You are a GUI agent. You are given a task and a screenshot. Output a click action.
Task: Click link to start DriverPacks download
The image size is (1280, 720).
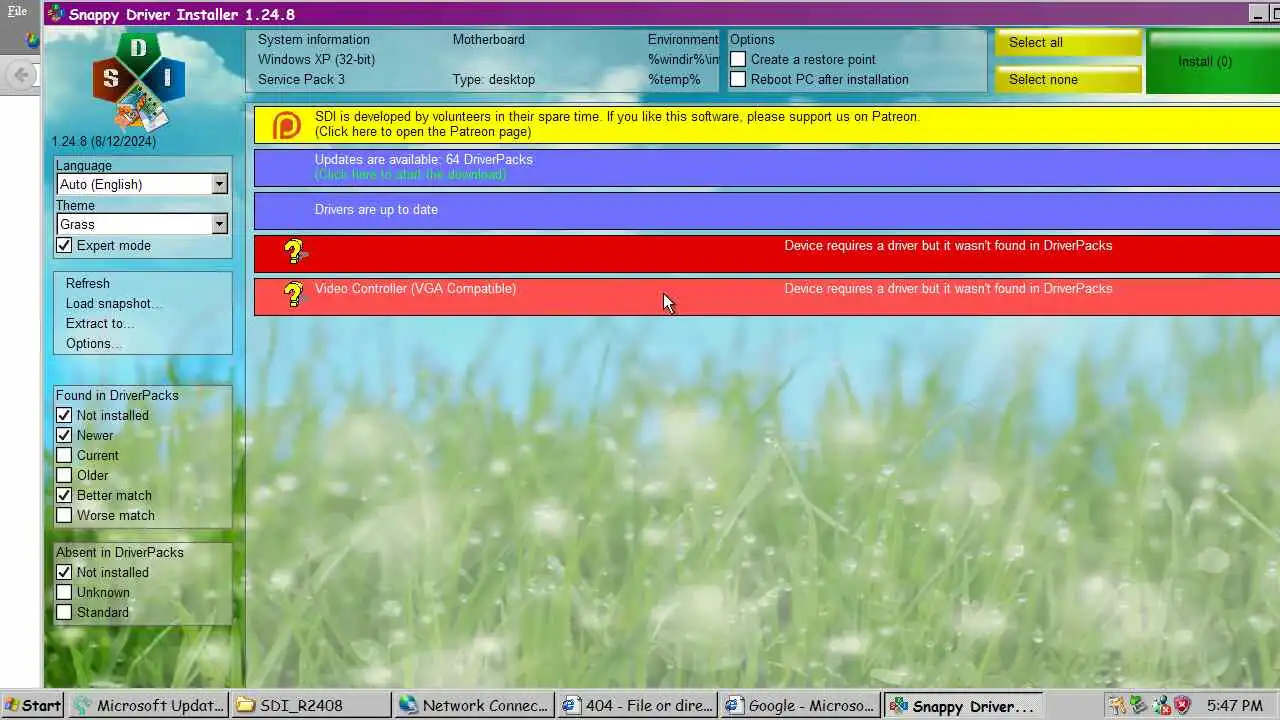click(x=411, y=174)
